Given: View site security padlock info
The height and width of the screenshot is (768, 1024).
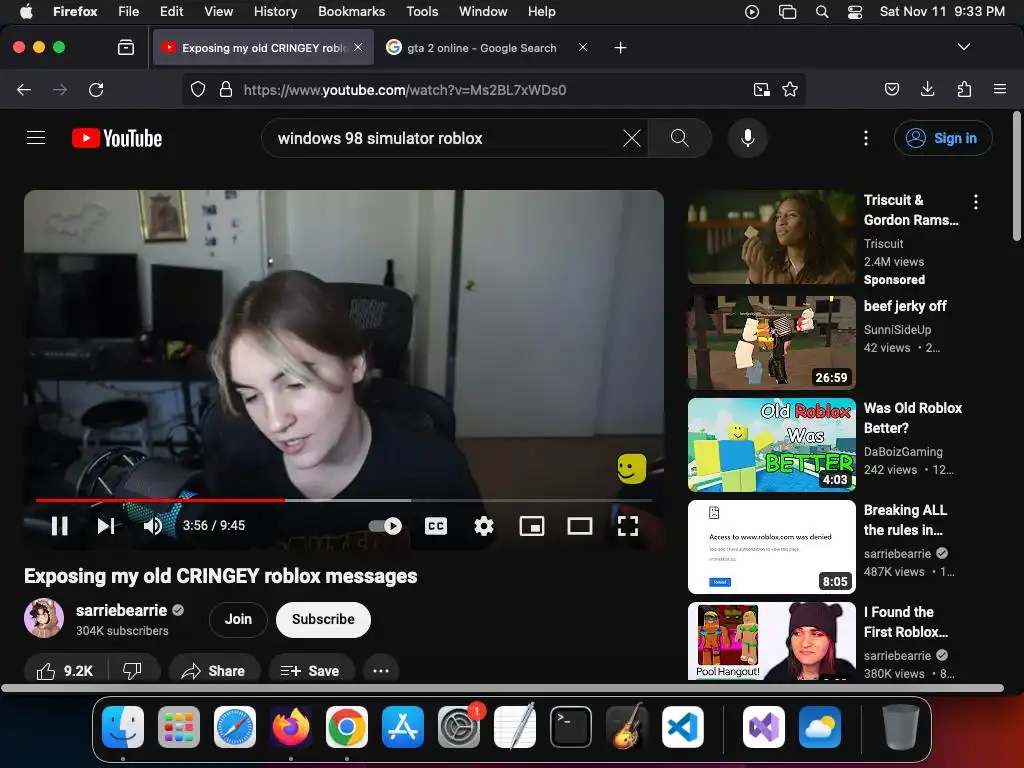Looking at the screenshot, I should (226, 89).
